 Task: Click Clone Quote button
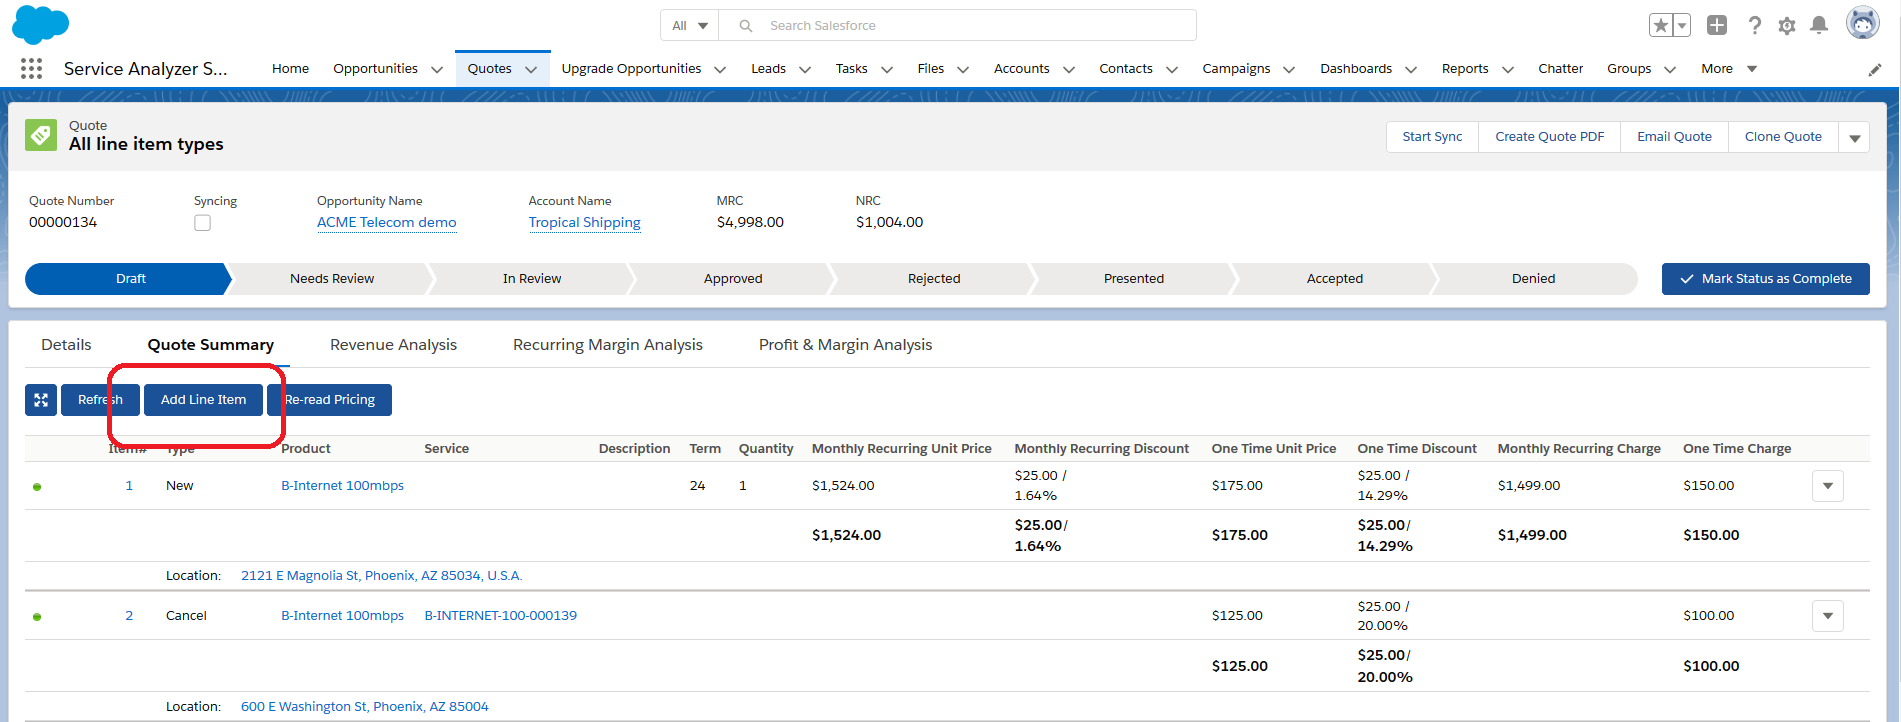[1783, 137]
